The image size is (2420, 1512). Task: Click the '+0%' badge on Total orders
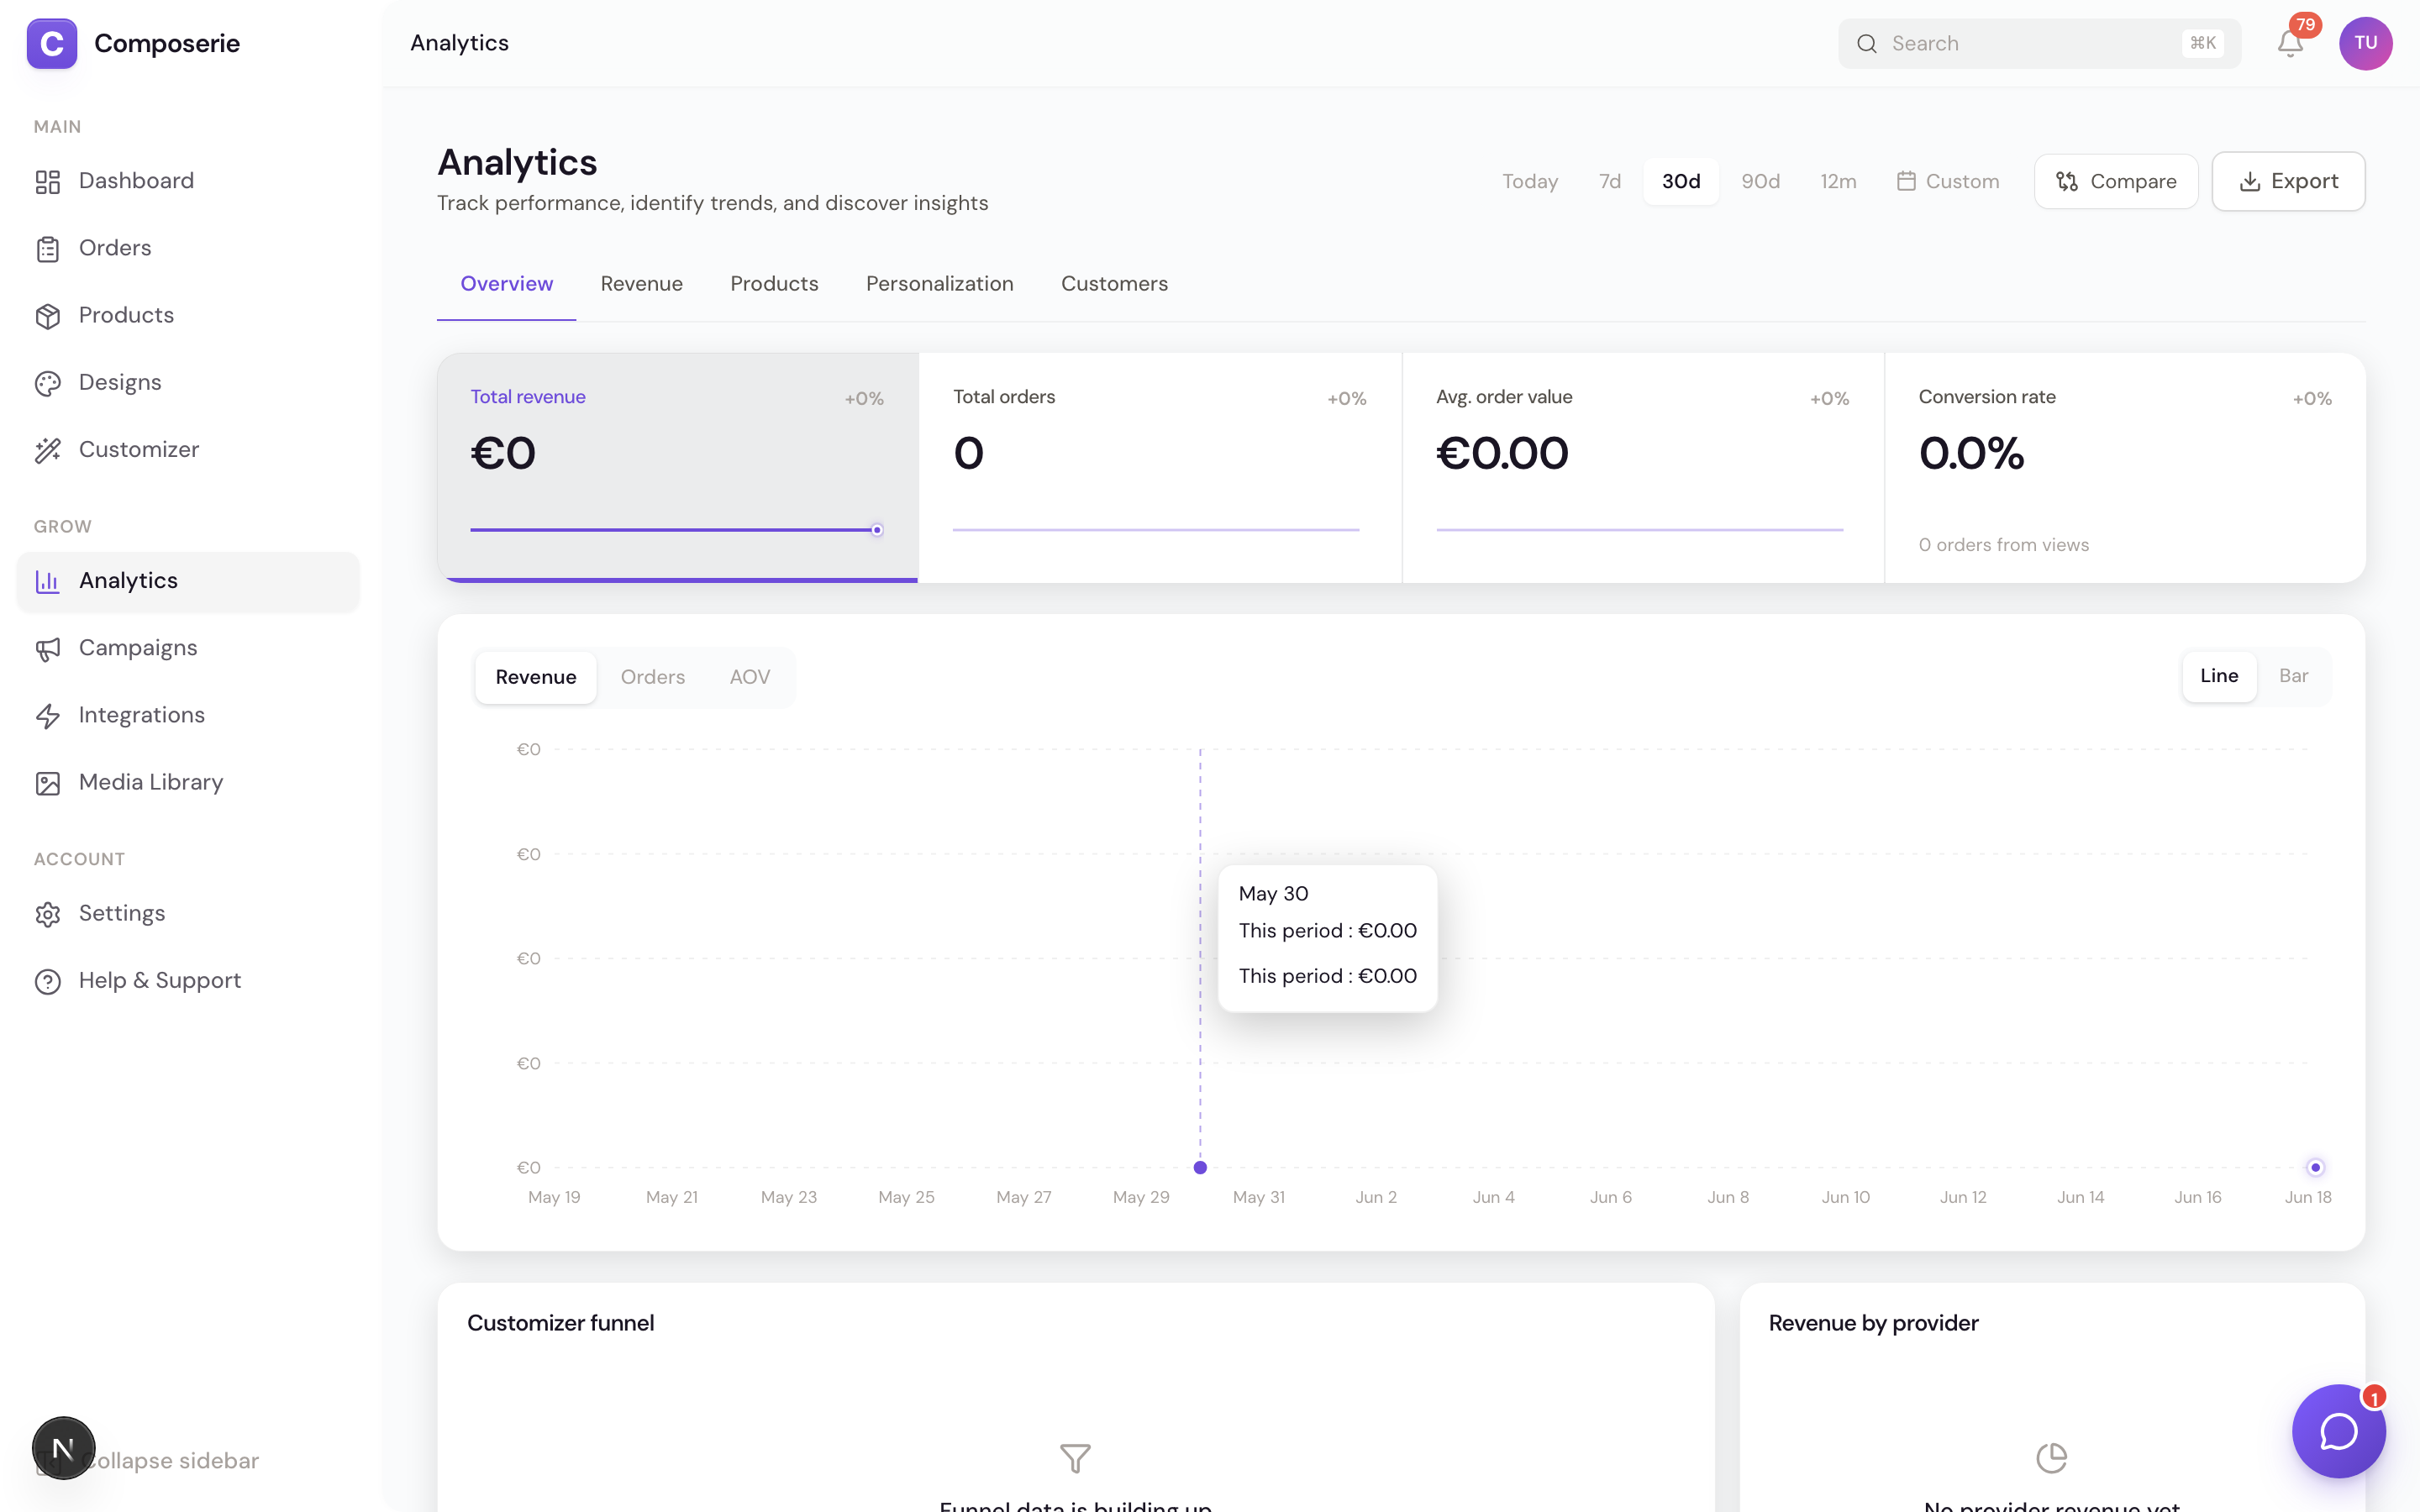1346,399
